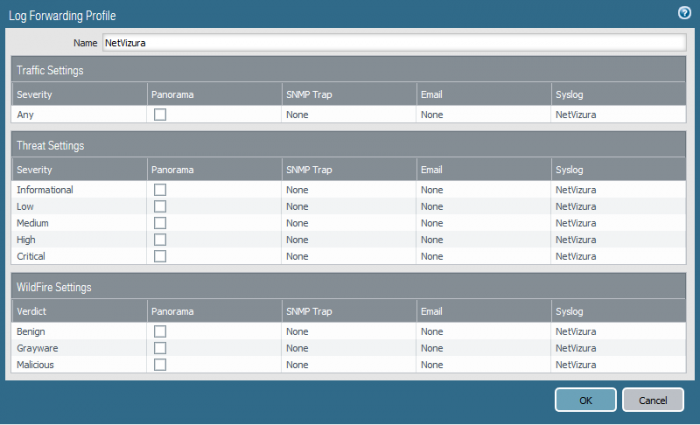The image size is (700, 425).
Task: Click SNMP Trap None for Critical row
Action: click(x=297, y=256)
